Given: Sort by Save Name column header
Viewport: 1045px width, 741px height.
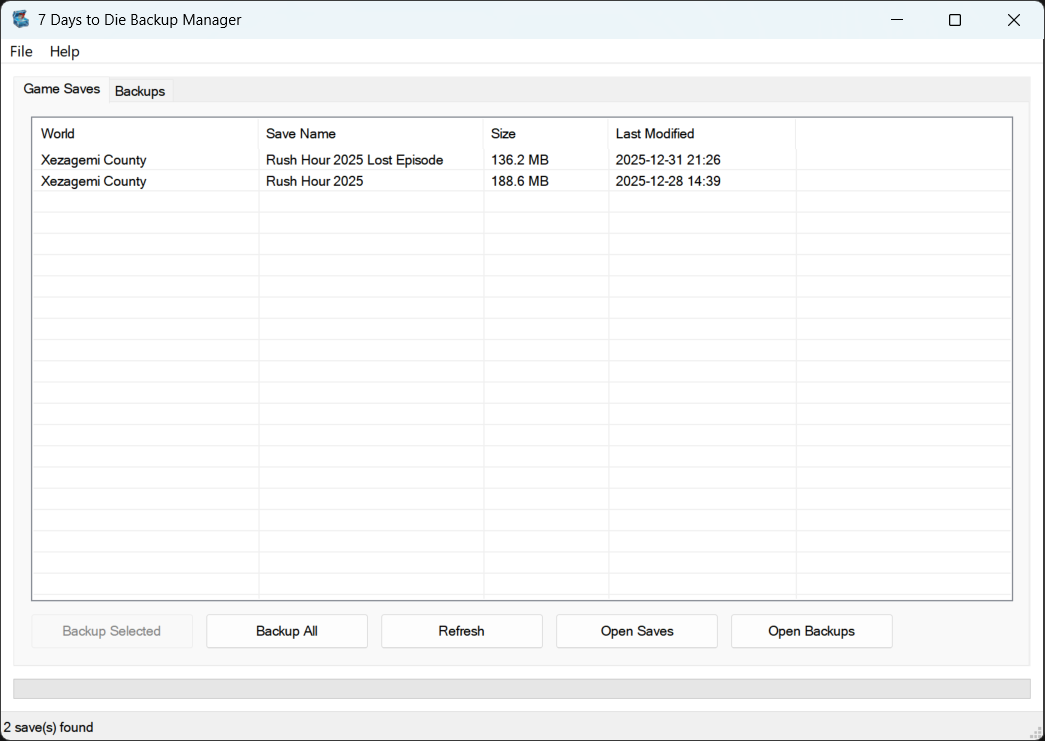Looking at the screenshot, I should coord(370,134).
